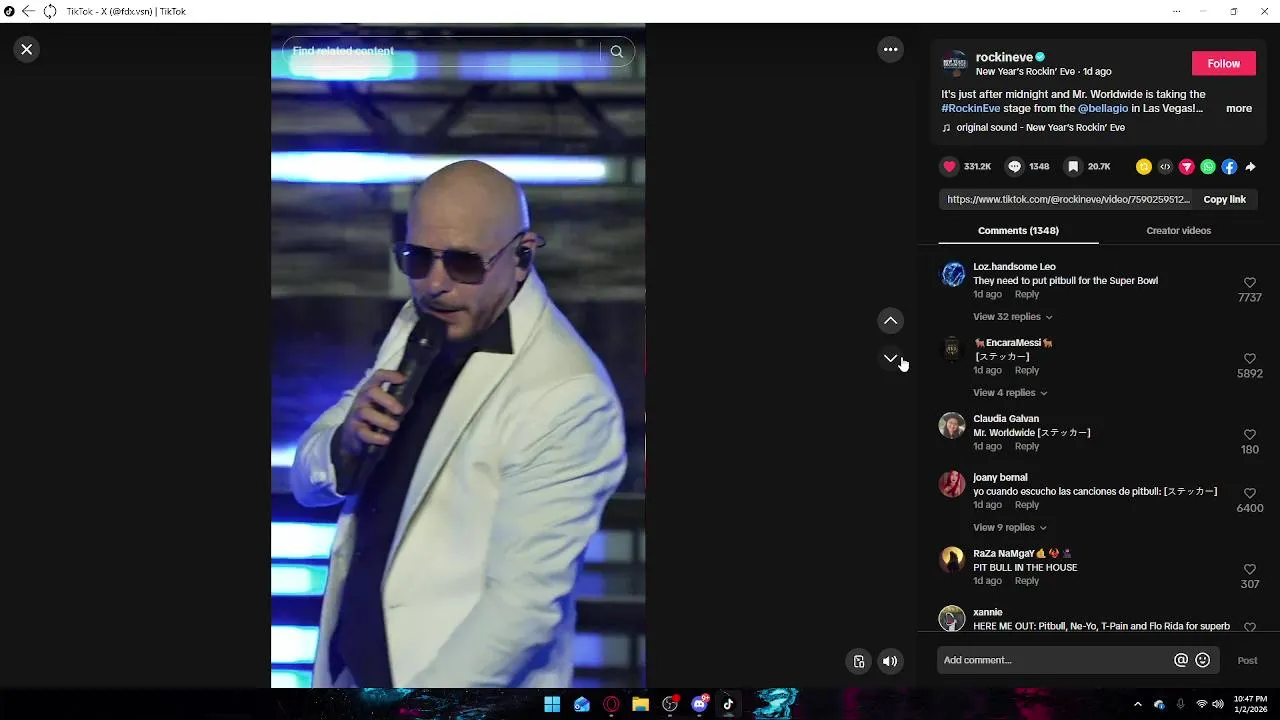The image size is (1280, 720).
Task: Expand 'View 9 replies' under joany bernal
Action: pos(1010,528)
